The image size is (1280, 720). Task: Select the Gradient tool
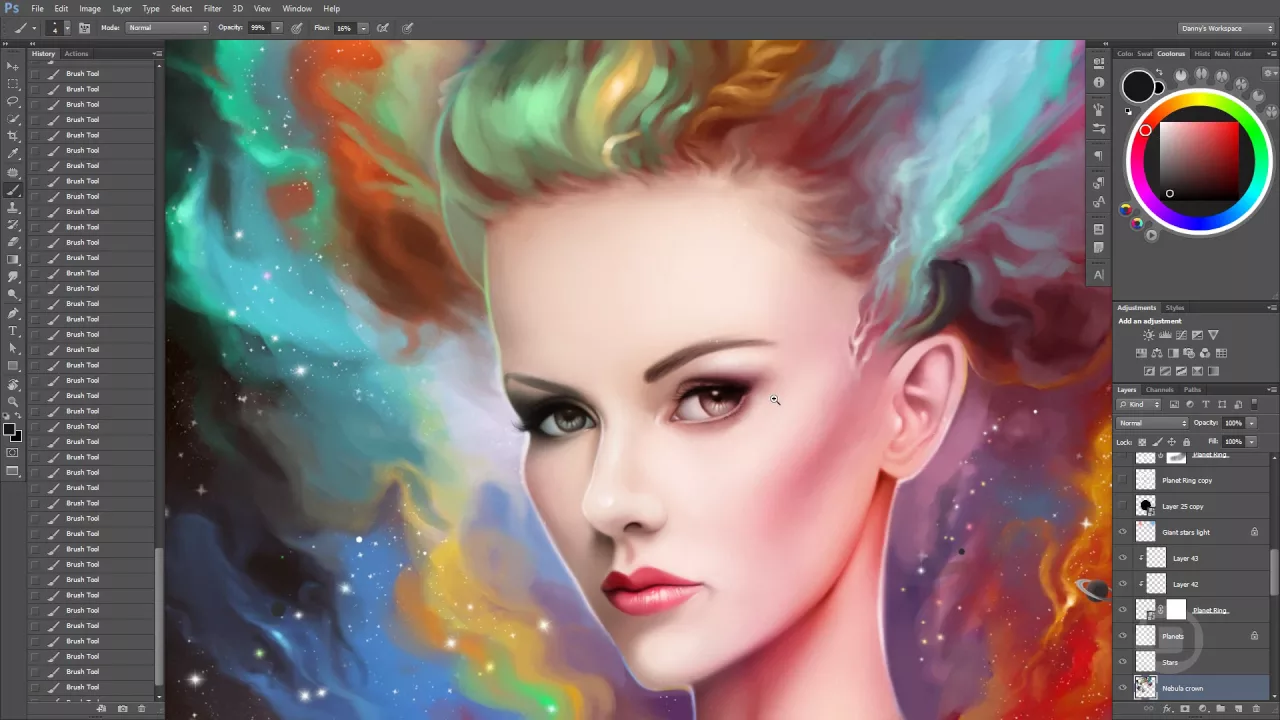pyautogui.click(x=13, y=259)
